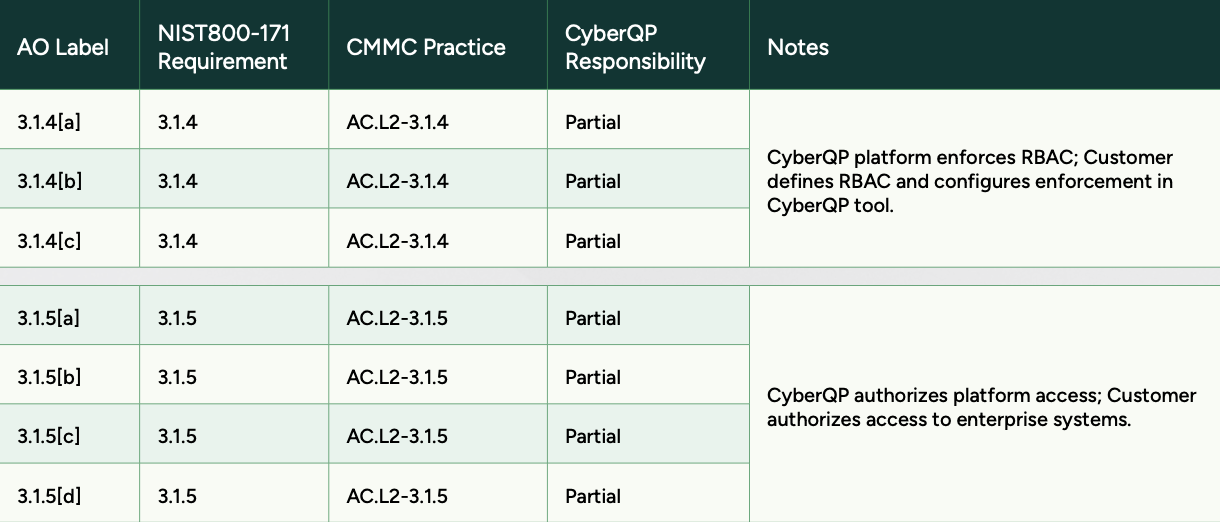The width and height of the screenshot is (1220, 522).
Task: Select the 3.1.4[b] AO label cell
Action: 49,181
